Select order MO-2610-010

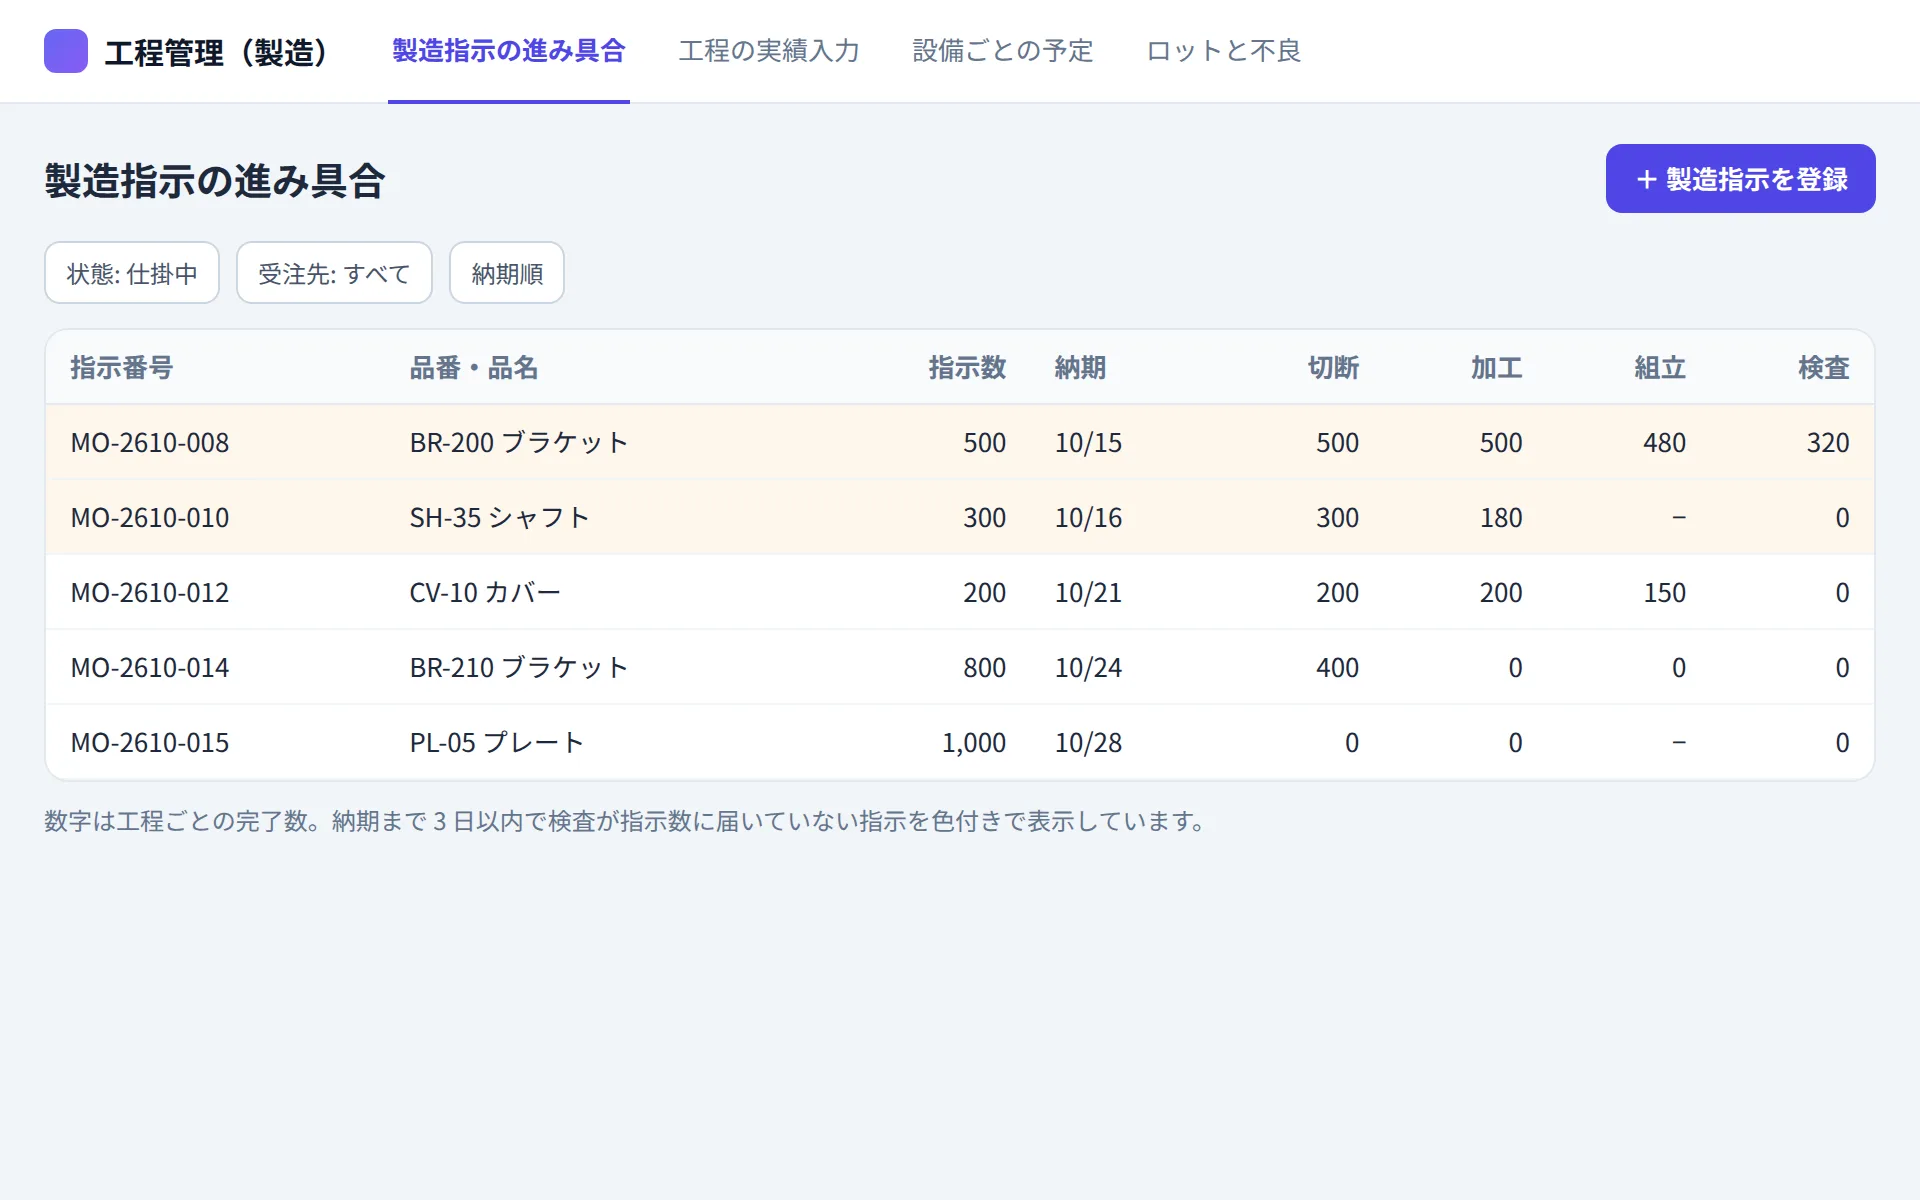click(150, 518)
